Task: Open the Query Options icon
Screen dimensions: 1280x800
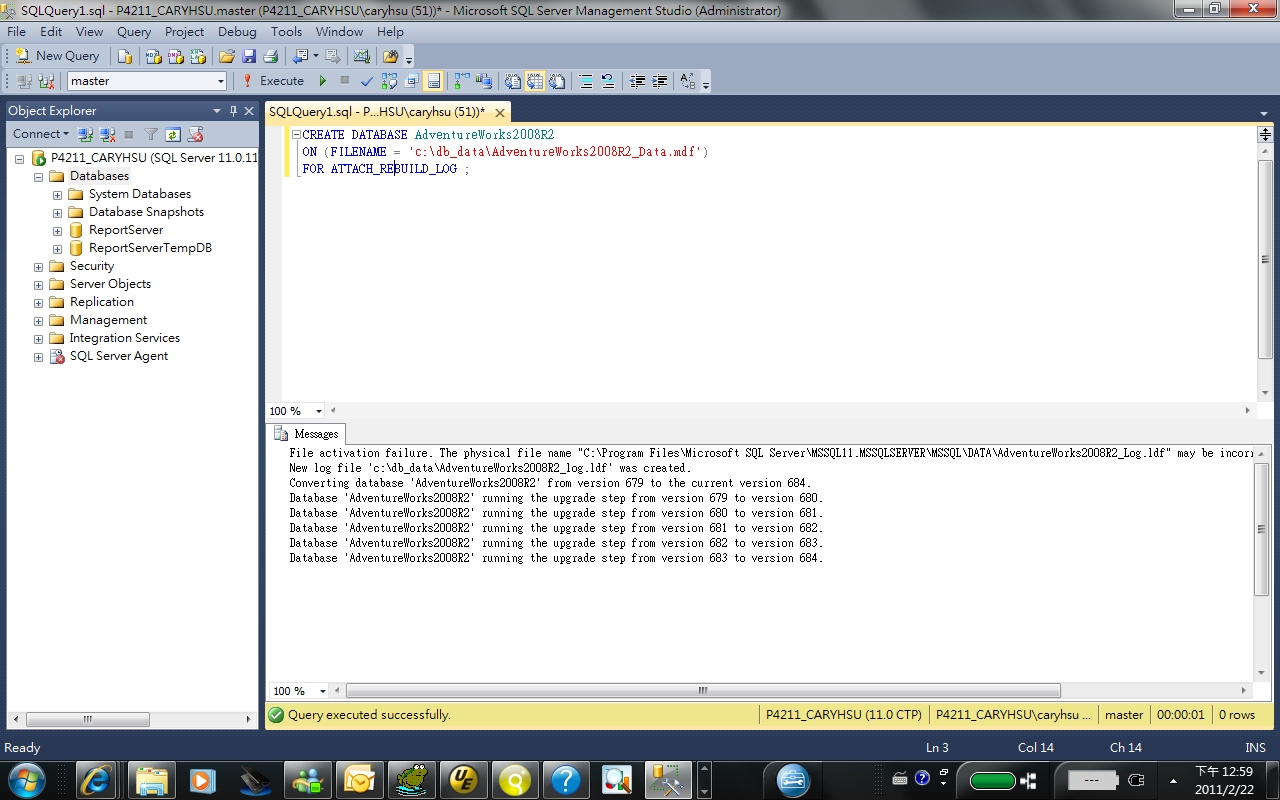Action: point(411,81)
